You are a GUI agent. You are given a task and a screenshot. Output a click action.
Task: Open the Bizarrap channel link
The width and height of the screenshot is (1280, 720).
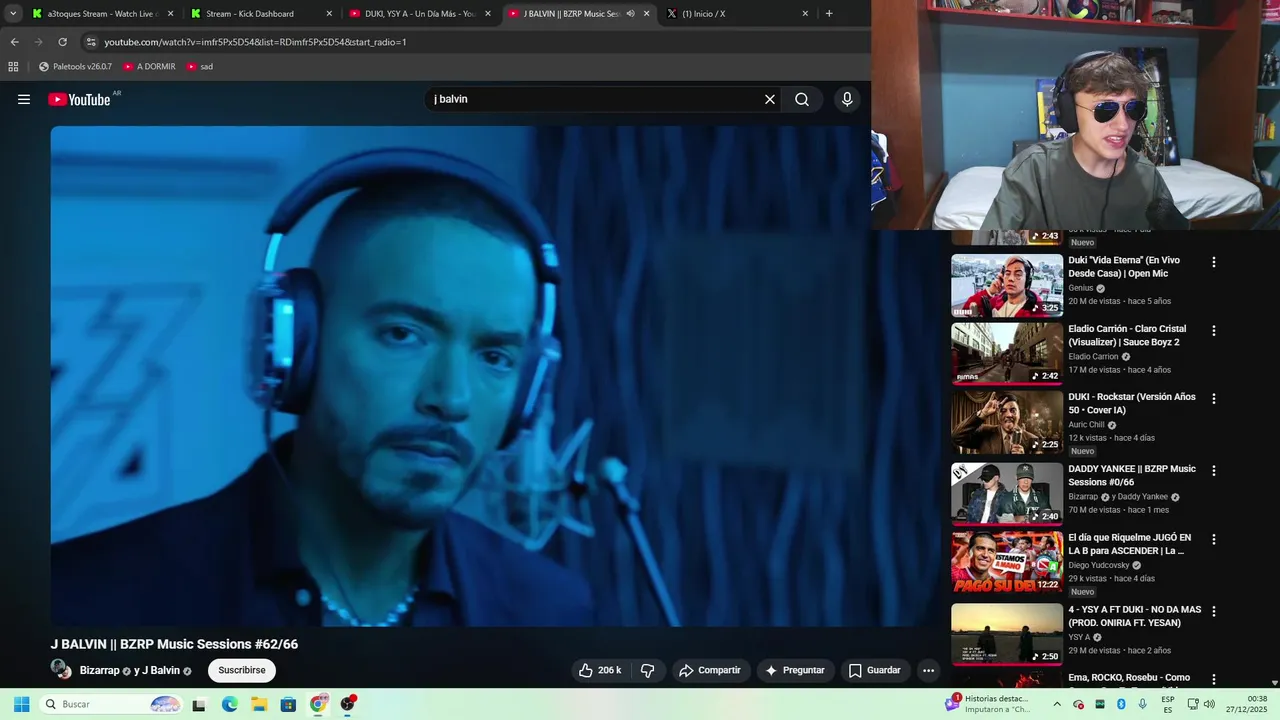(x=99, y=670)
